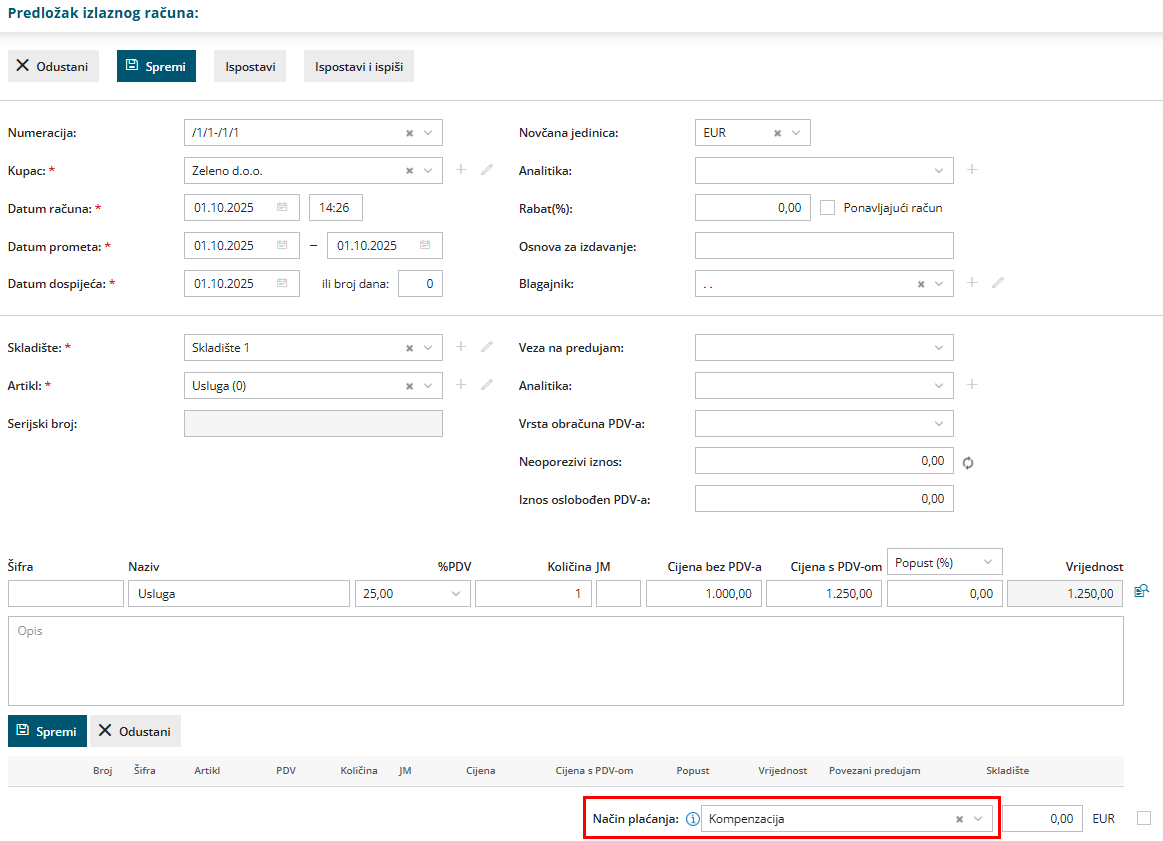Click the Popust value field 0,00
This screenshot has height=841, width=1163.
point(945,593)
